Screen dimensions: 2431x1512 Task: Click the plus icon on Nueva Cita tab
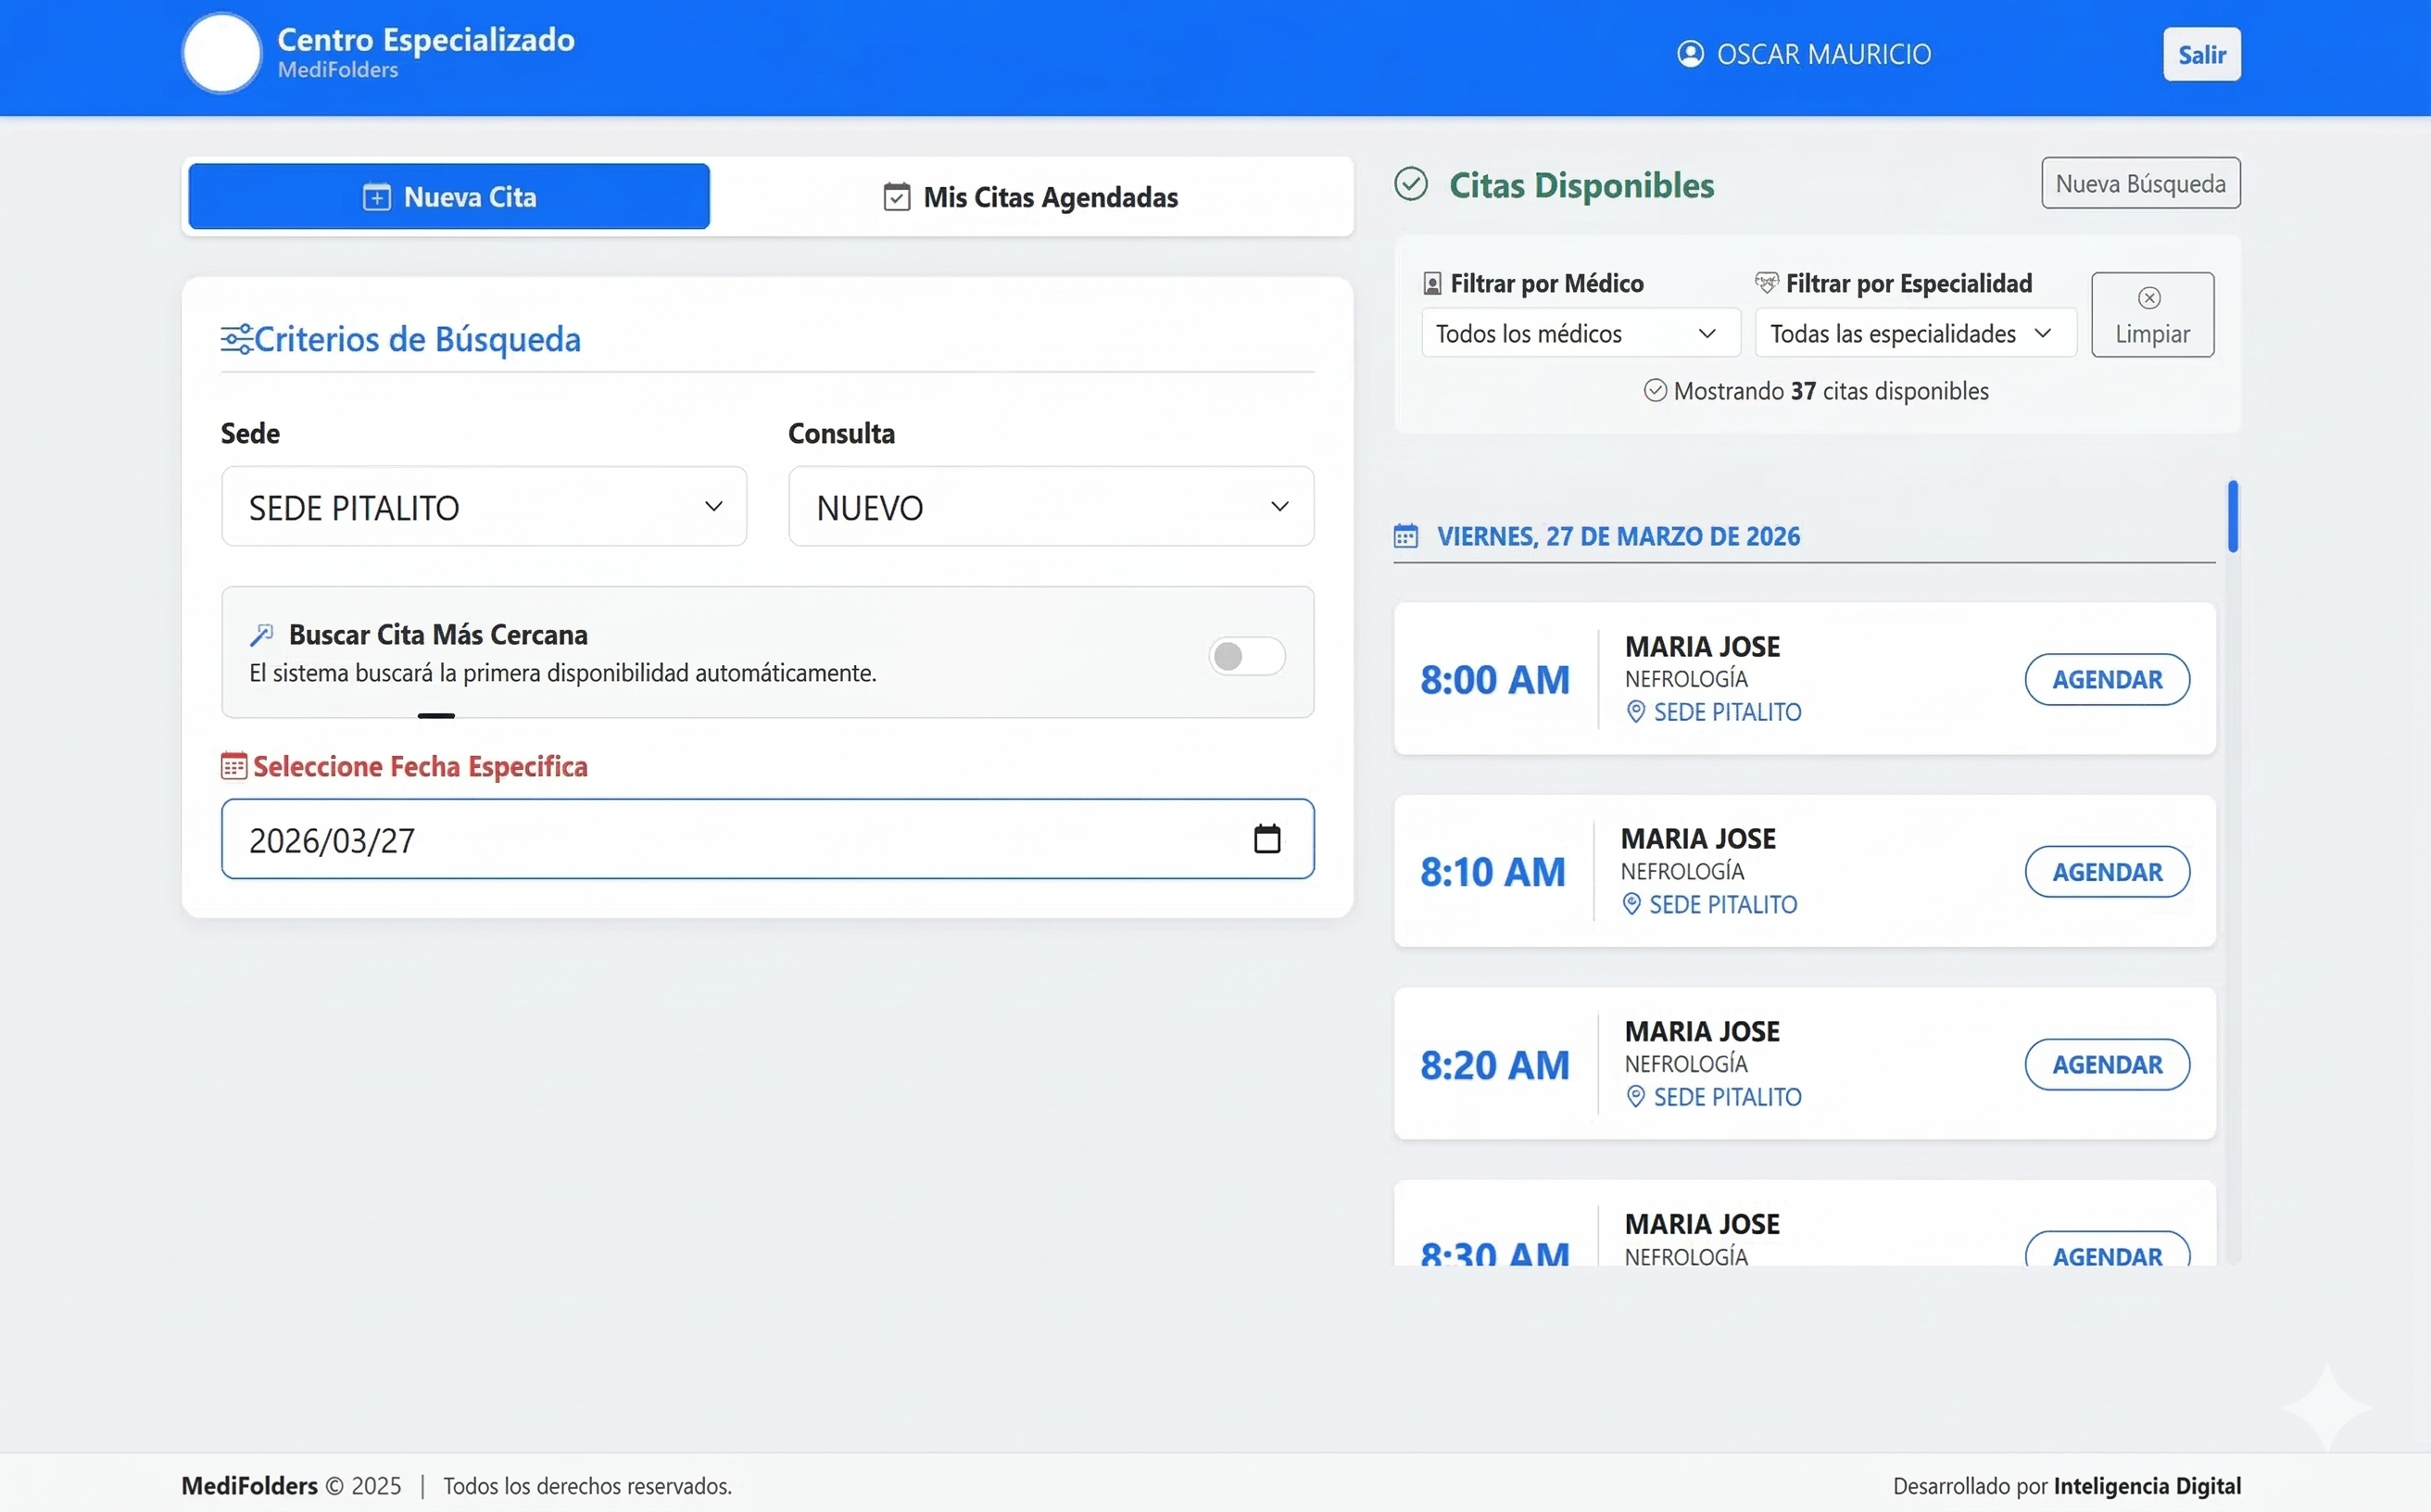pyautogui.click(x=377, y=197)
